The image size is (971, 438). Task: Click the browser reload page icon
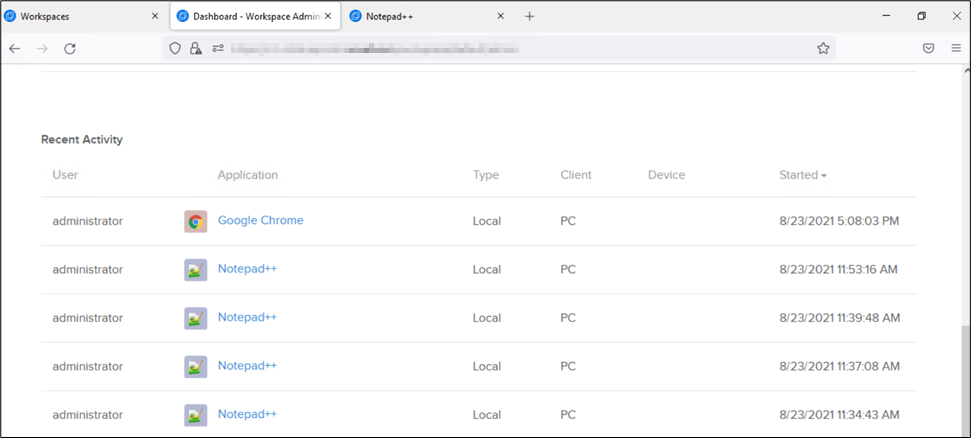70,48
